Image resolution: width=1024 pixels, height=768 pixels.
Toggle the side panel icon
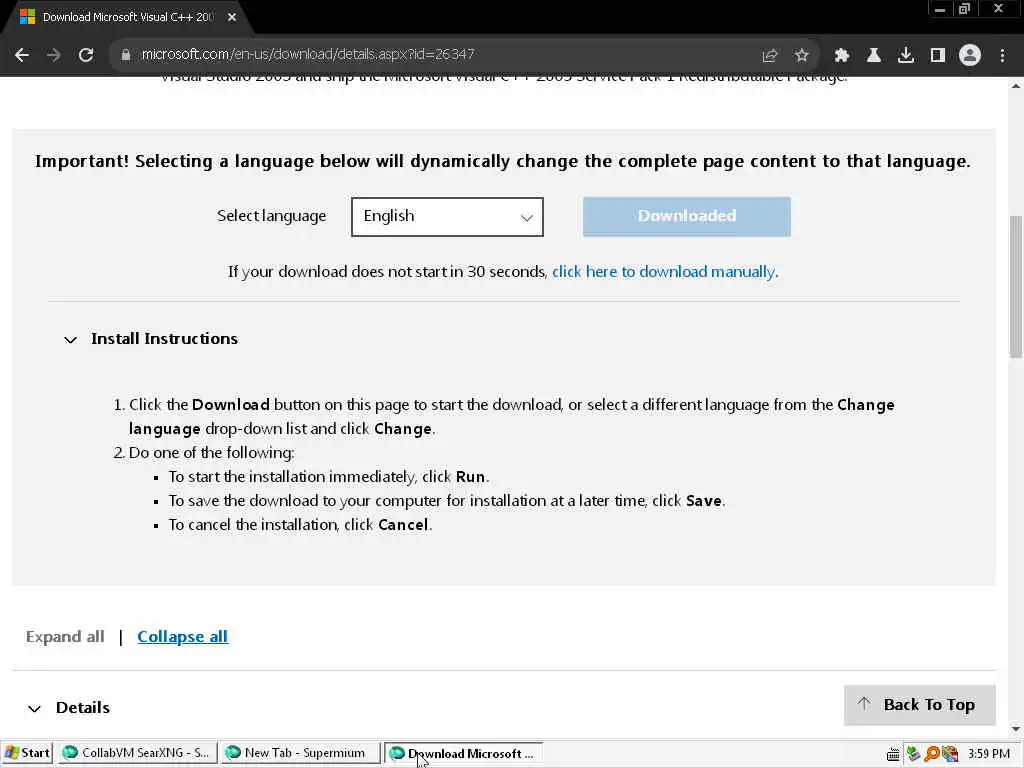pos(937,55)
